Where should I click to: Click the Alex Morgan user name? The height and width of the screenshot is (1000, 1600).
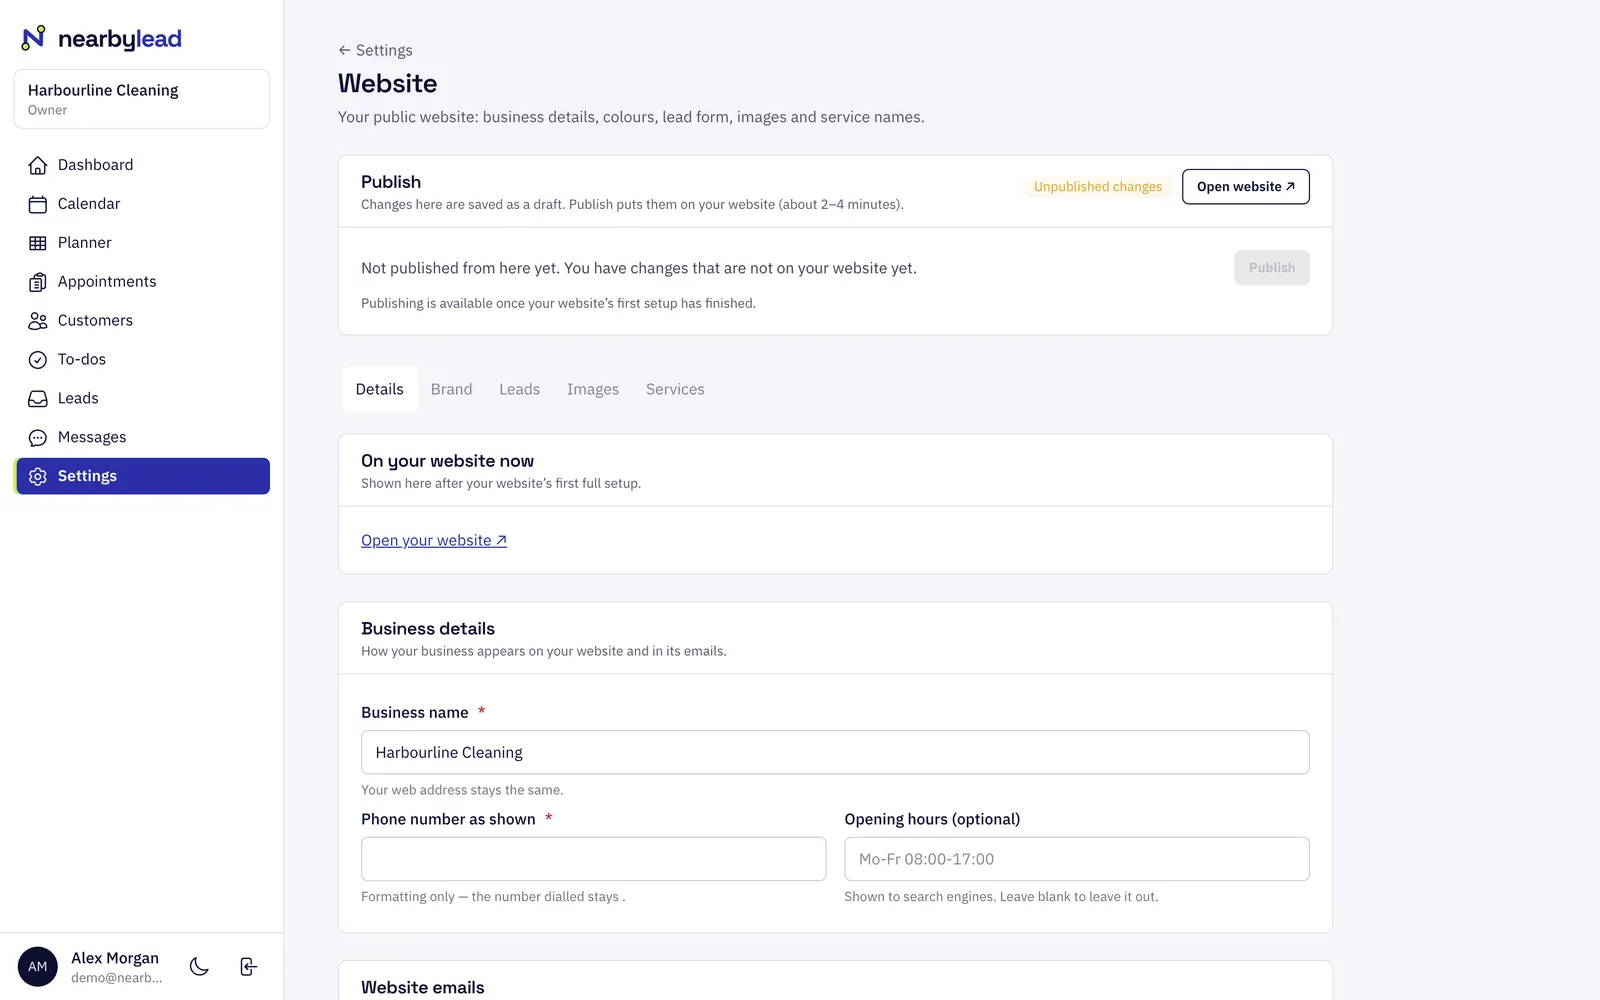coord(115,958)
